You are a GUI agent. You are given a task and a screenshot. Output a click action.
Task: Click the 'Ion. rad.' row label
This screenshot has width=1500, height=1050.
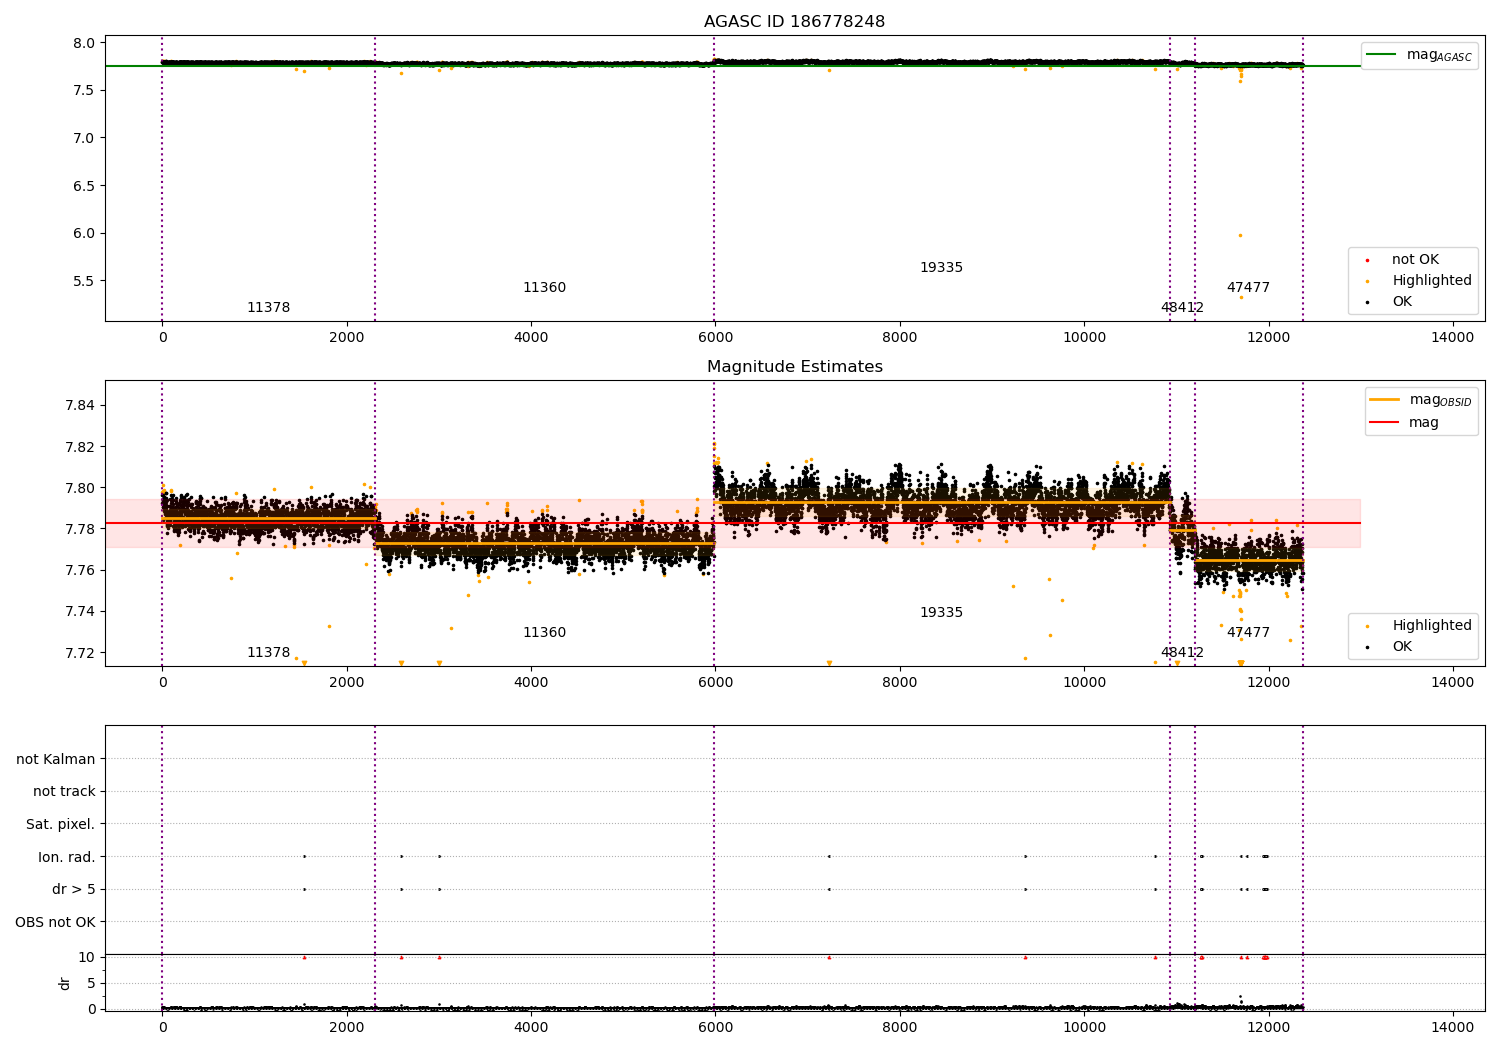tap(67, 858)
